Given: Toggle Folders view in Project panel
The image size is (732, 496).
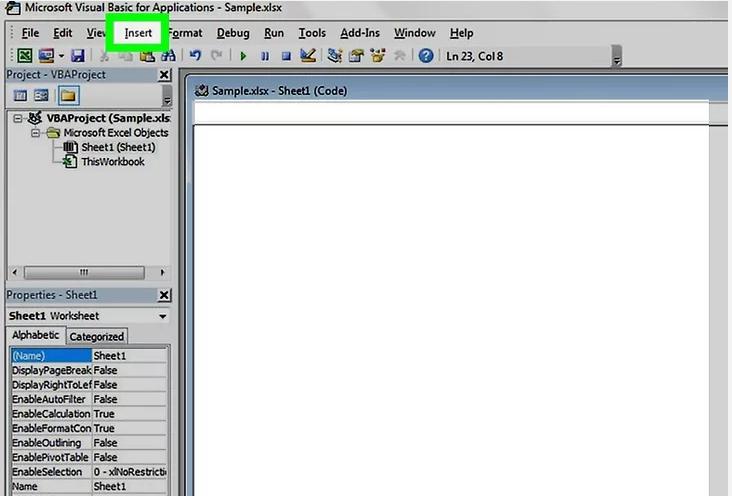Looking at the screenshot, I should coord(68,95).
